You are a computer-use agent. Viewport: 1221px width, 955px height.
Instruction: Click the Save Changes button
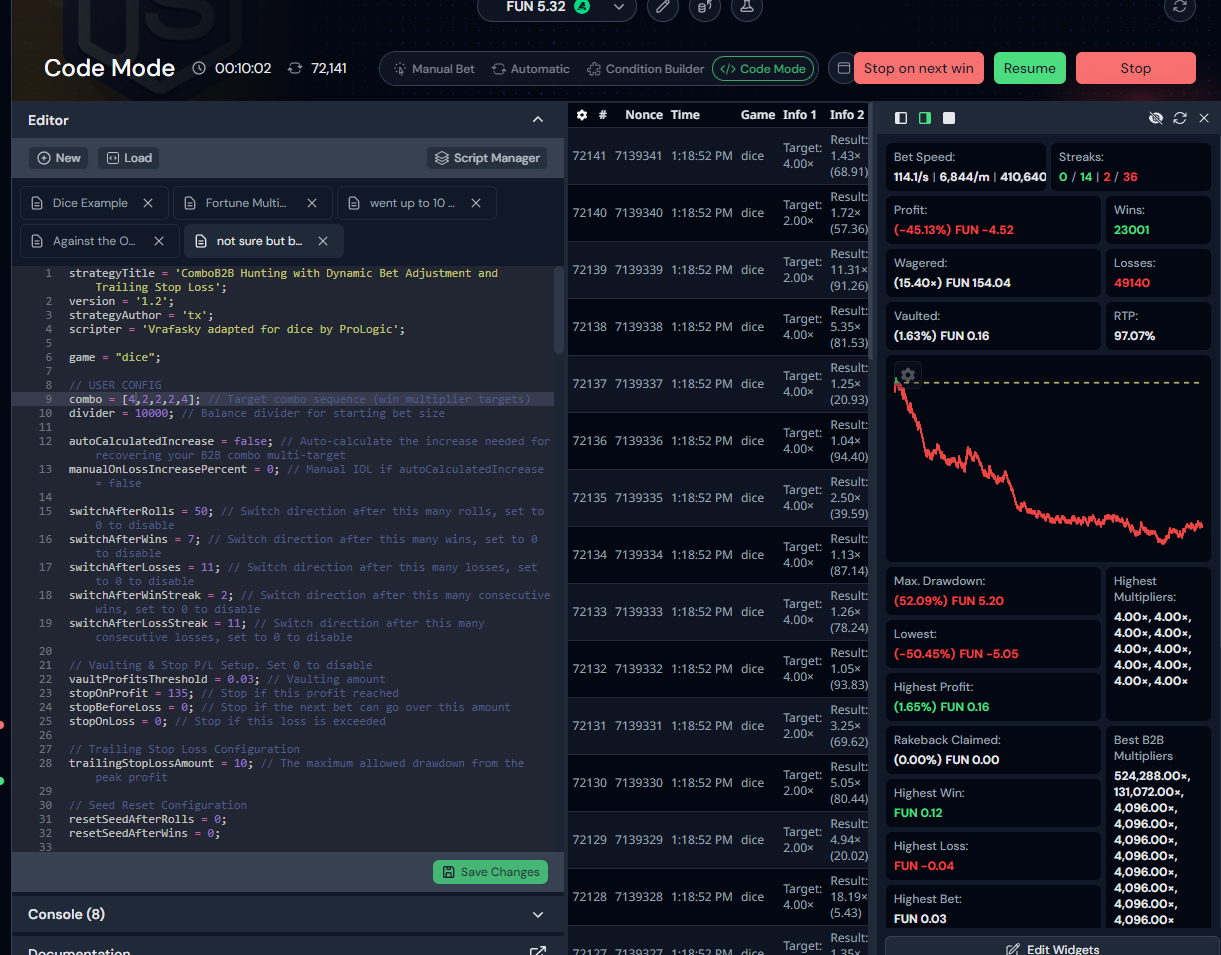click(490, 872)
